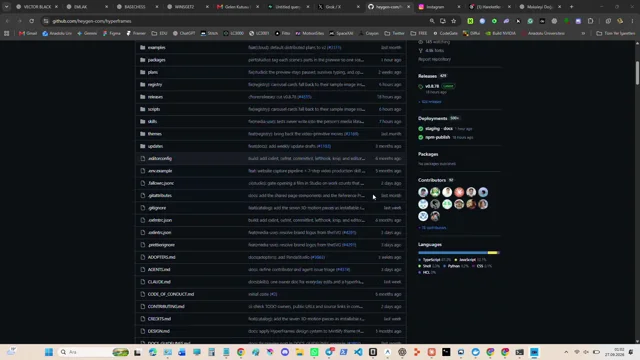The width and height of the screenshot is (640, 360).
Task: Open the ChatGPT bookmark
Action: 184,33
